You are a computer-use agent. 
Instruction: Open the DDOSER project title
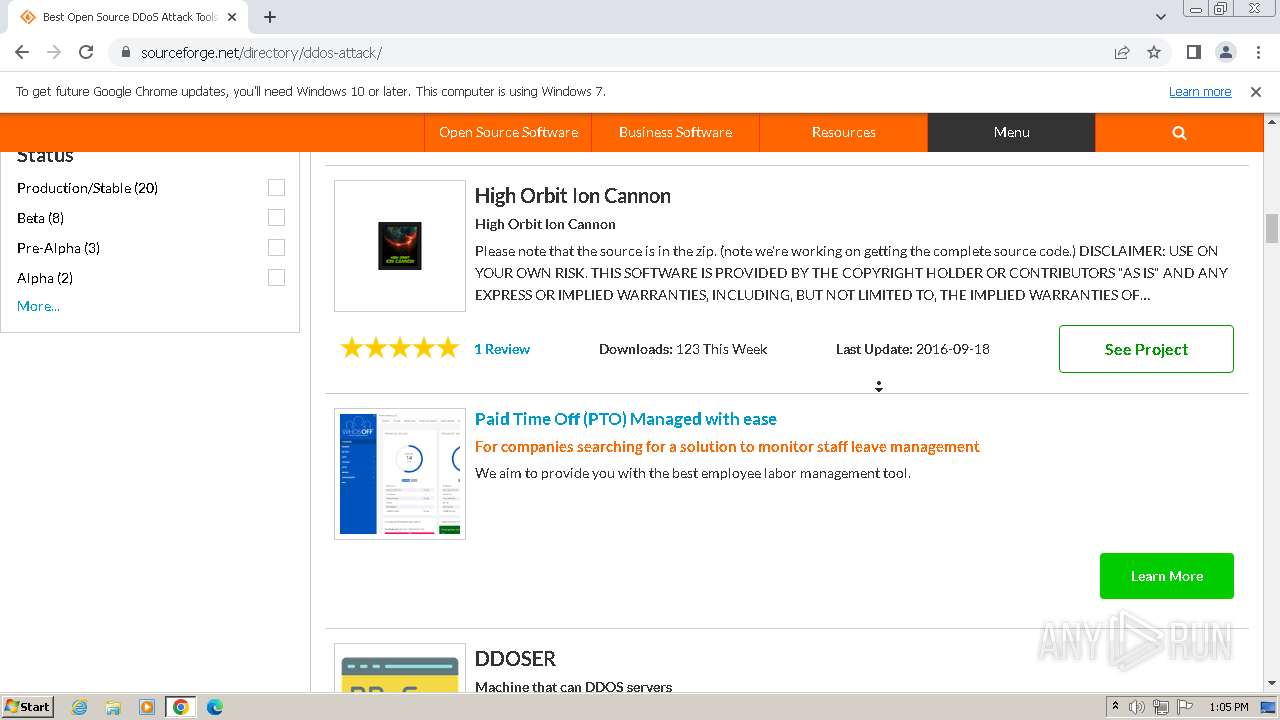(515, 659)
